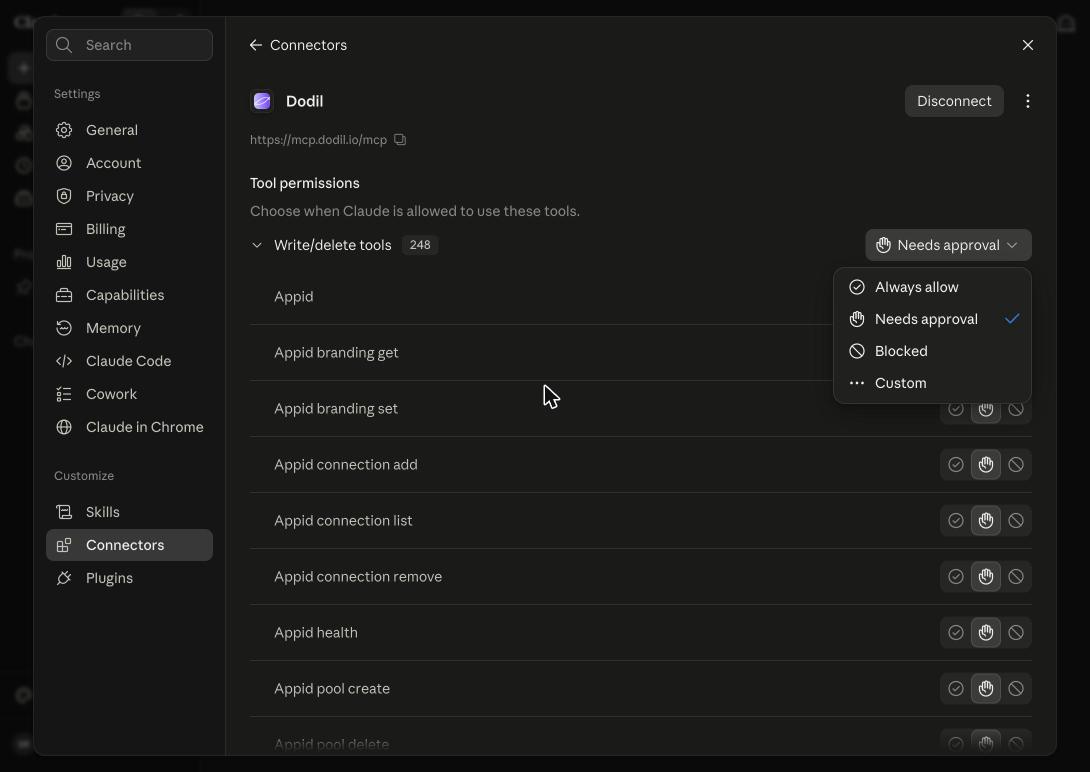Viewport: 1090px width, 772px height.
Task: Click the Billing card icon
Action: click(x=64, y=229)
